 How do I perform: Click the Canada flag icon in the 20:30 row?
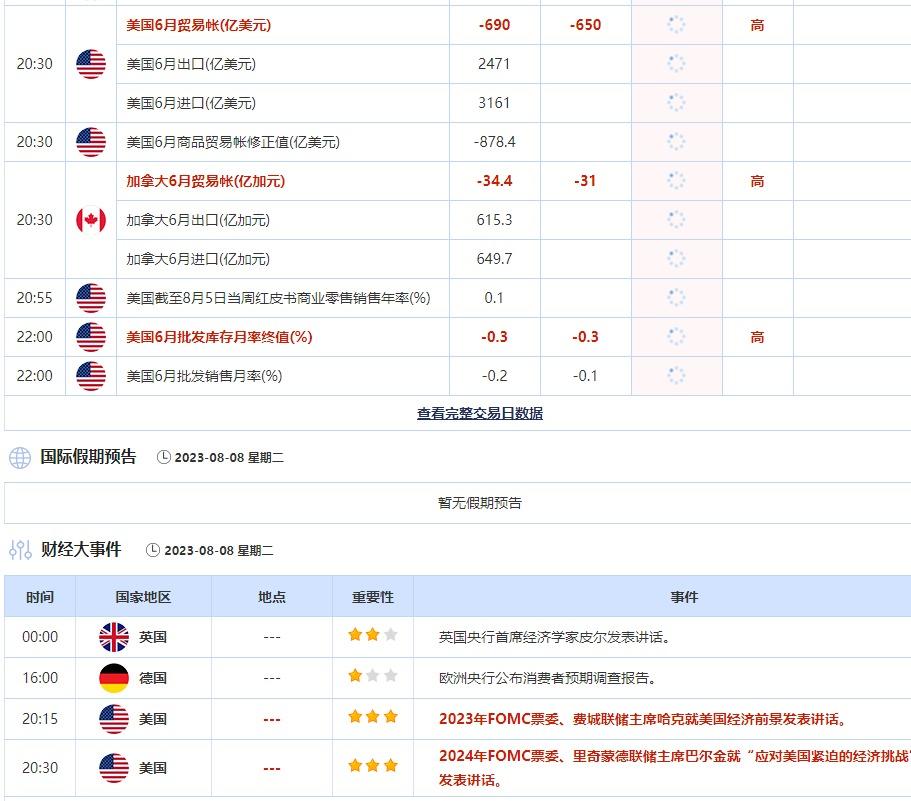pos(91,220)
